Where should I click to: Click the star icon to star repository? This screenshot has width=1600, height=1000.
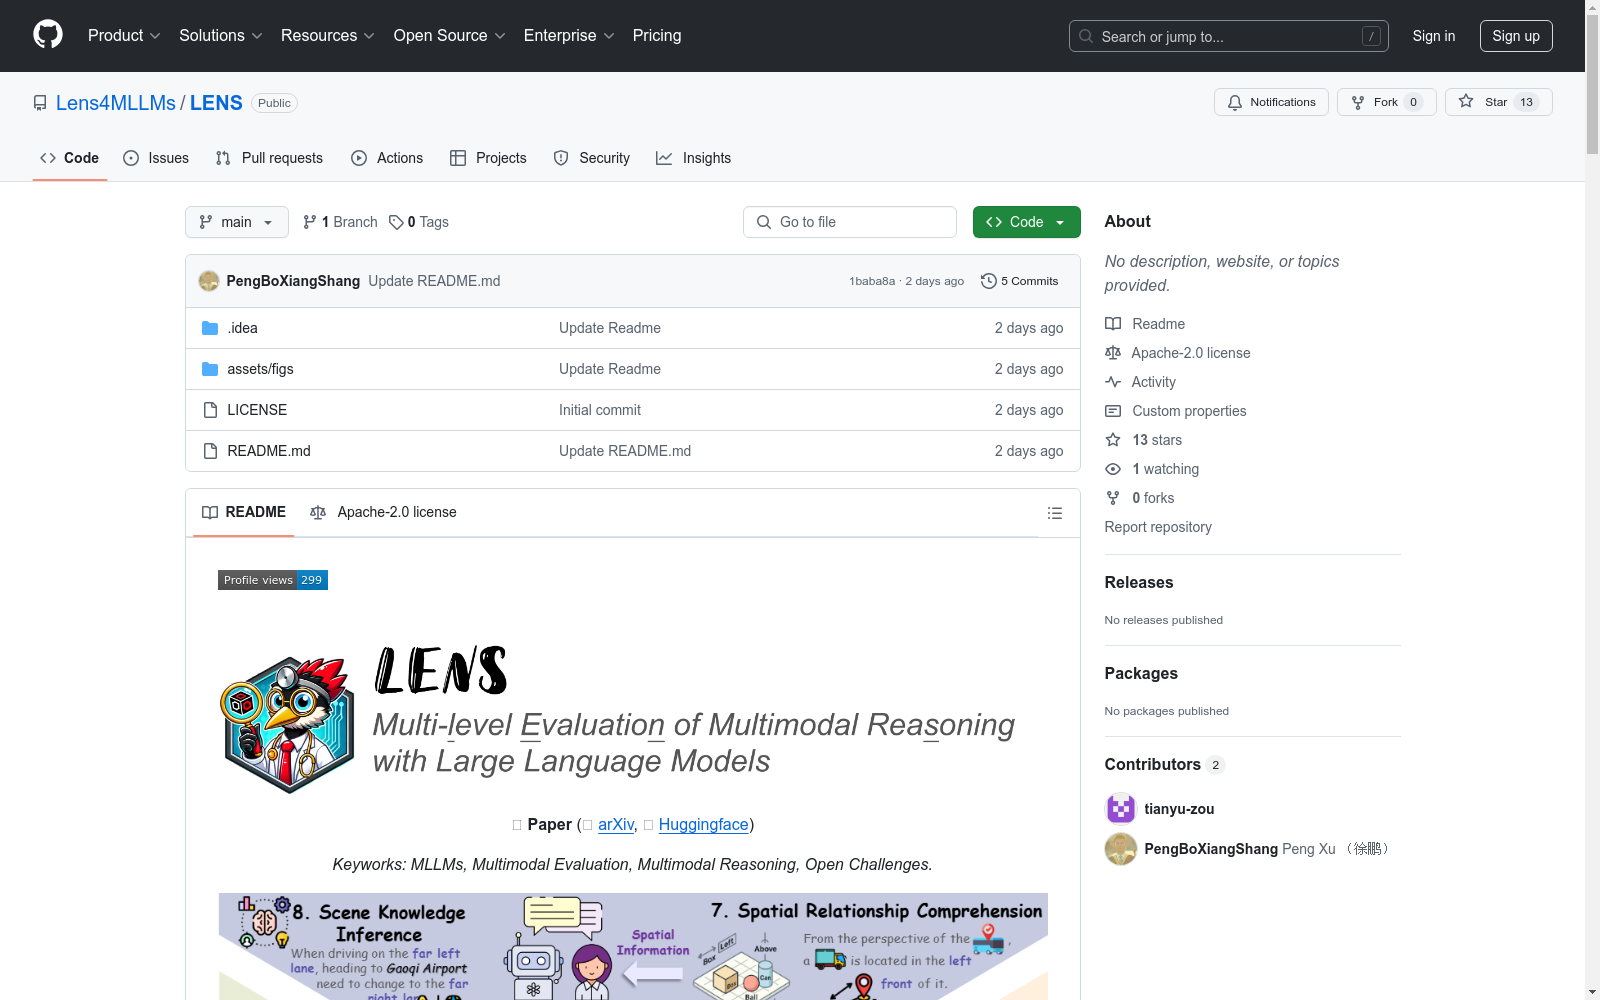(x=1466, y=101)
